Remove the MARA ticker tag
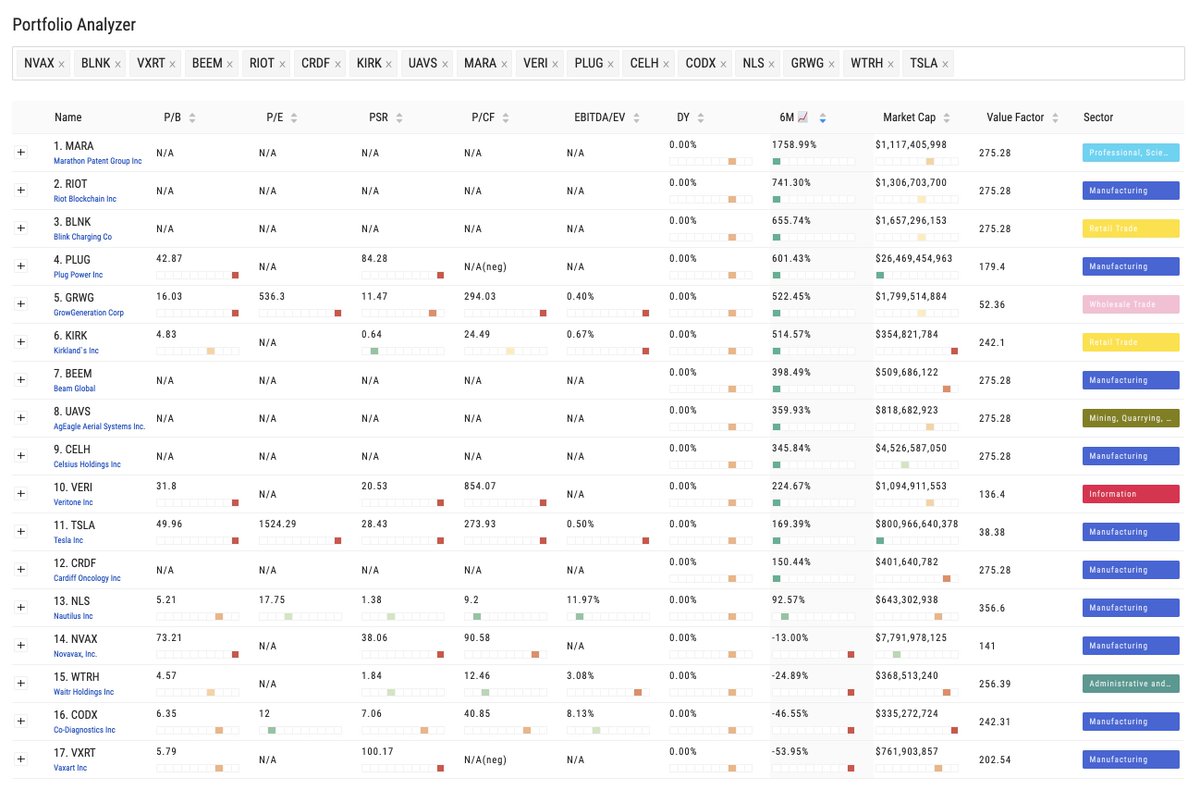The width and height of the screenshot is (1200, 790). pos(504,64)
